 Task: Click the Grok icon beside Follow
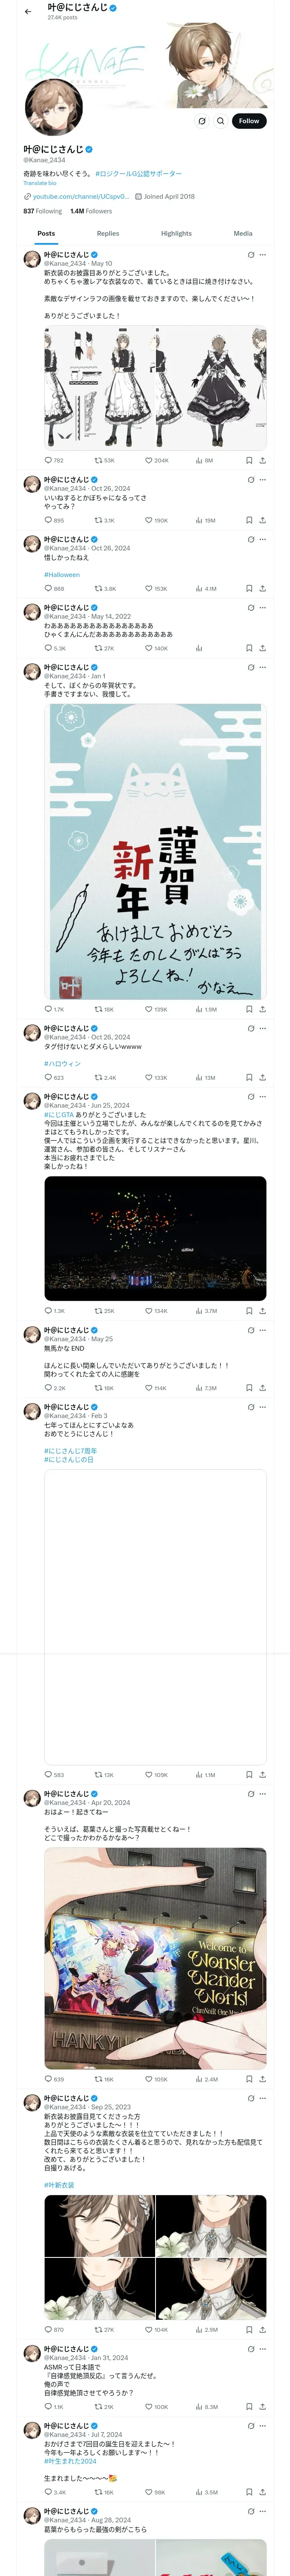[x=202, y=121]
